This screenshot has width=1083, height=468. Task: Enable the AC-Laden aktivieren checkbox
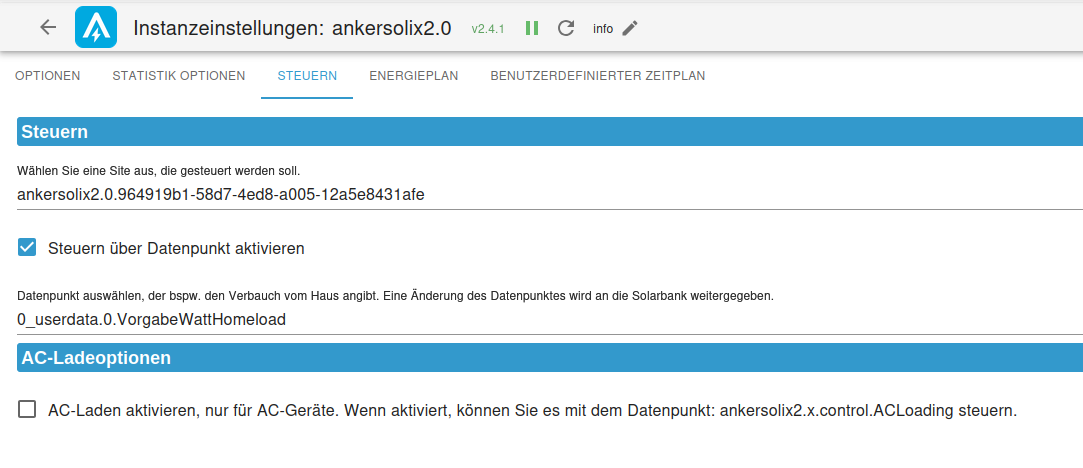(27, 410)
